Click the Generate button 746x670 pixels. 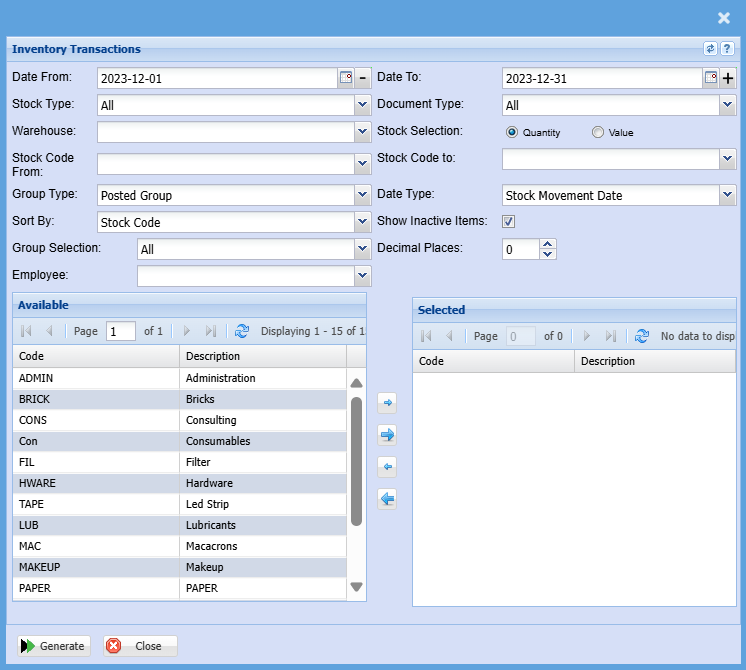coord(54,646)
